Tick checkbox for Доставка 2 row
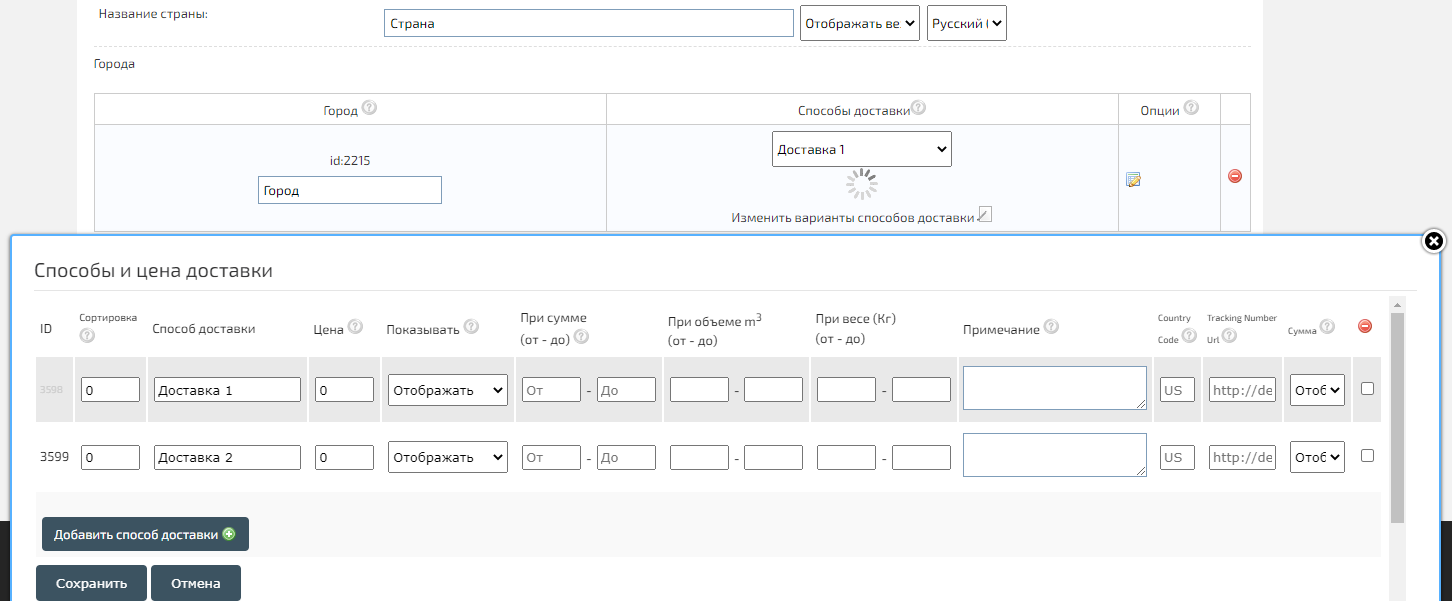 click(1367, 455)
